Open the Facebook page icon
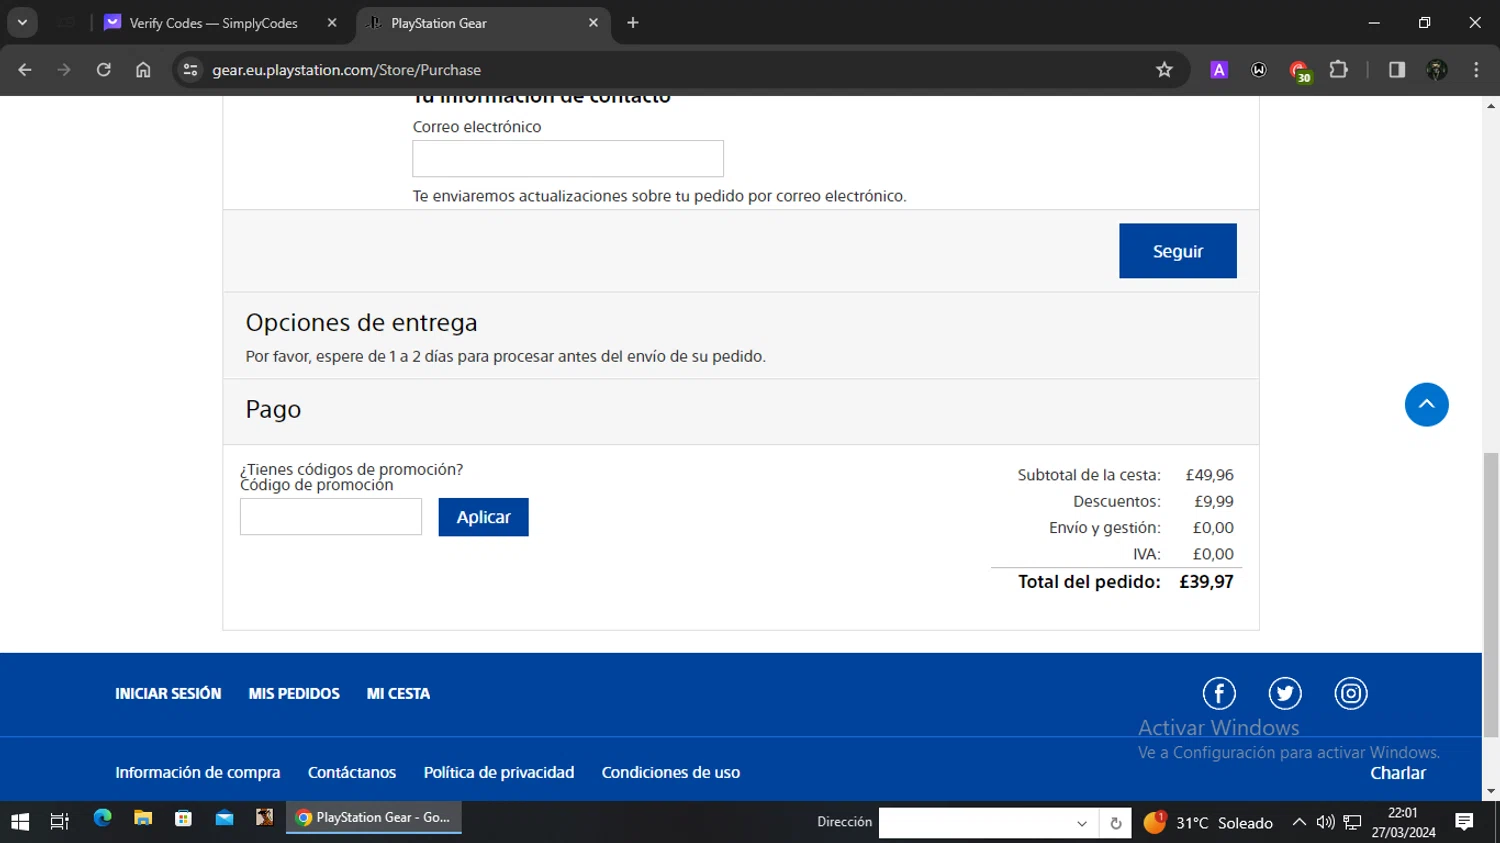1500x843 pixels. coord(1219,693)
